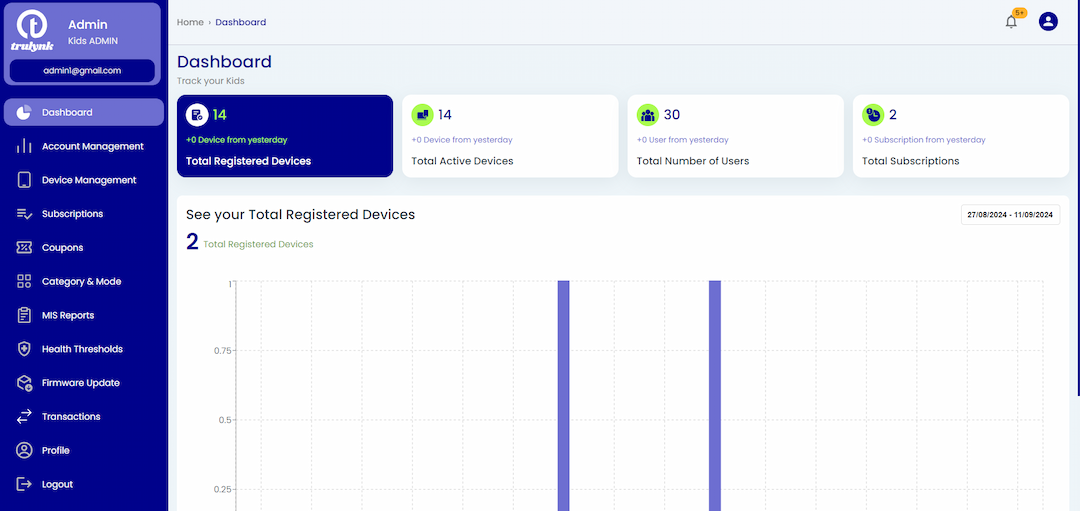Screen dimensions: 1080x511
Task: Select the Total Registered Devices card
Action: coord(284,136)
